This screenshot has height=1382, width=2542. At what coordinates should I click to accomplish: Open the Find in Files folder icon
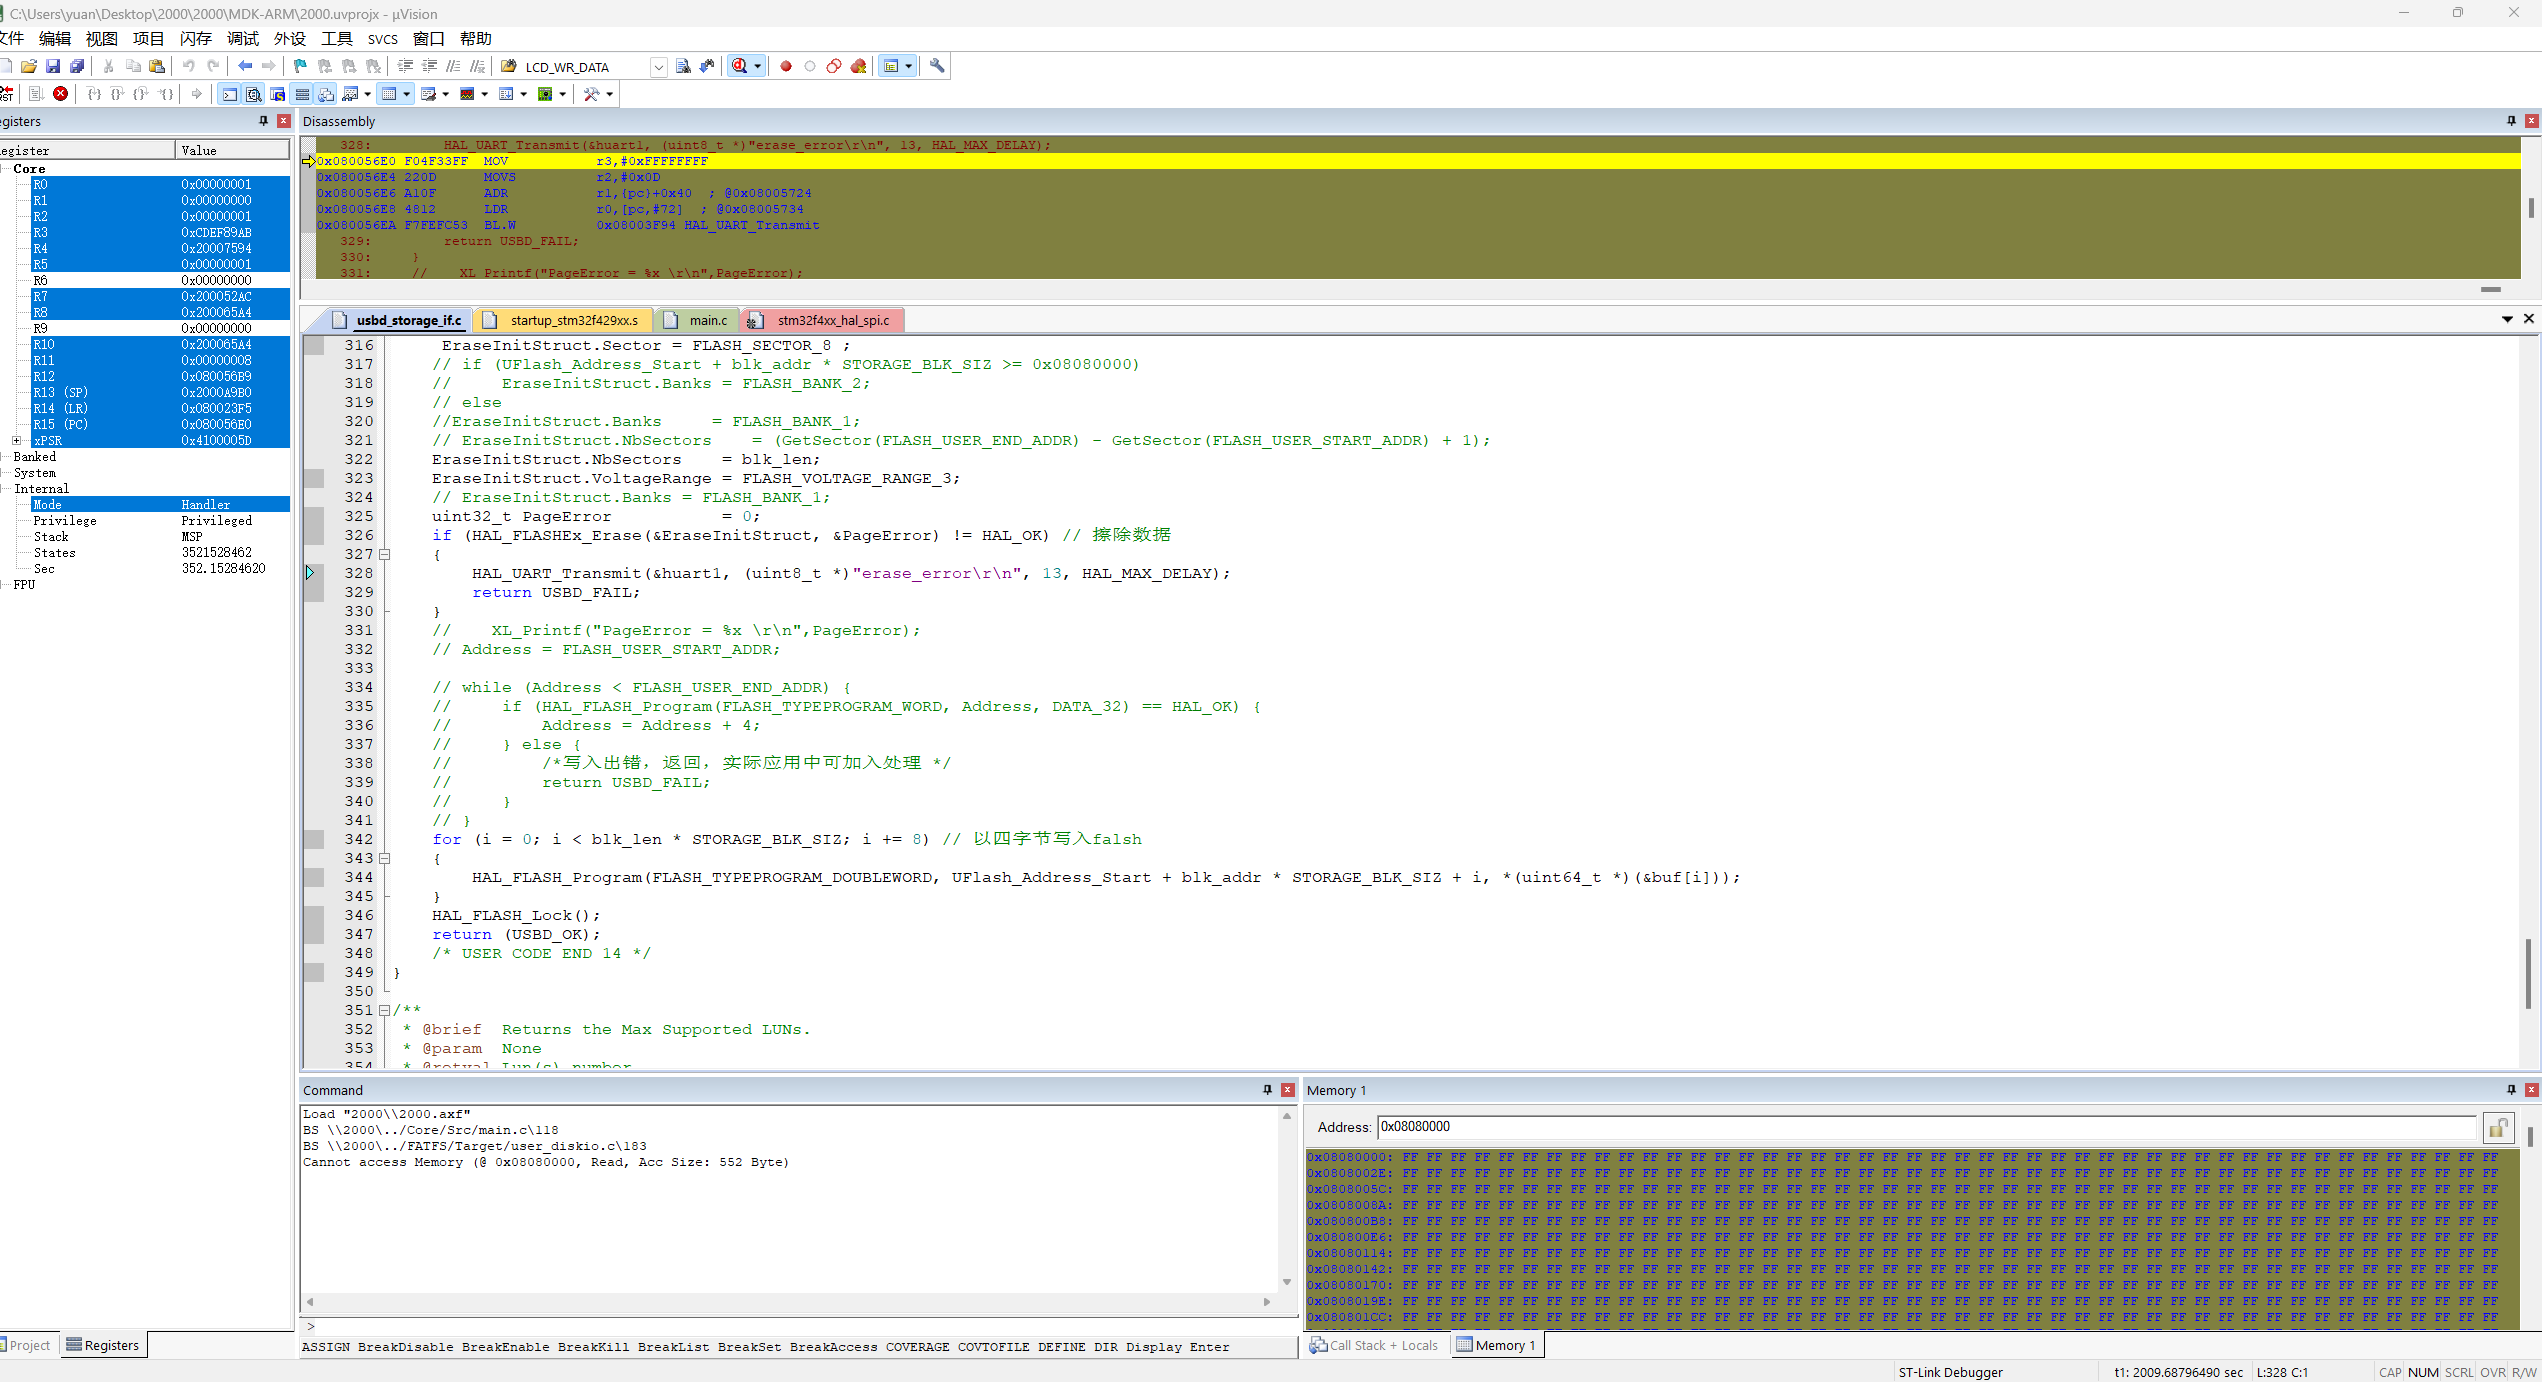509,66
